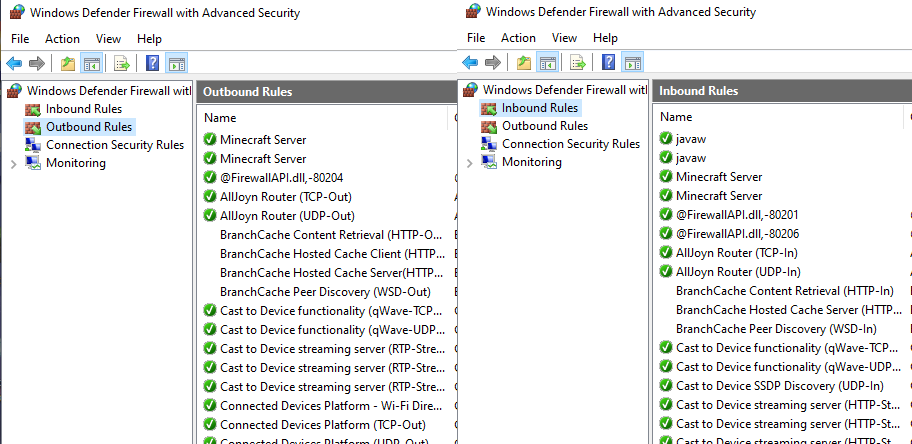Select Connection Security Rules in Outbound Rules window
912x444 pixels.
115,145
